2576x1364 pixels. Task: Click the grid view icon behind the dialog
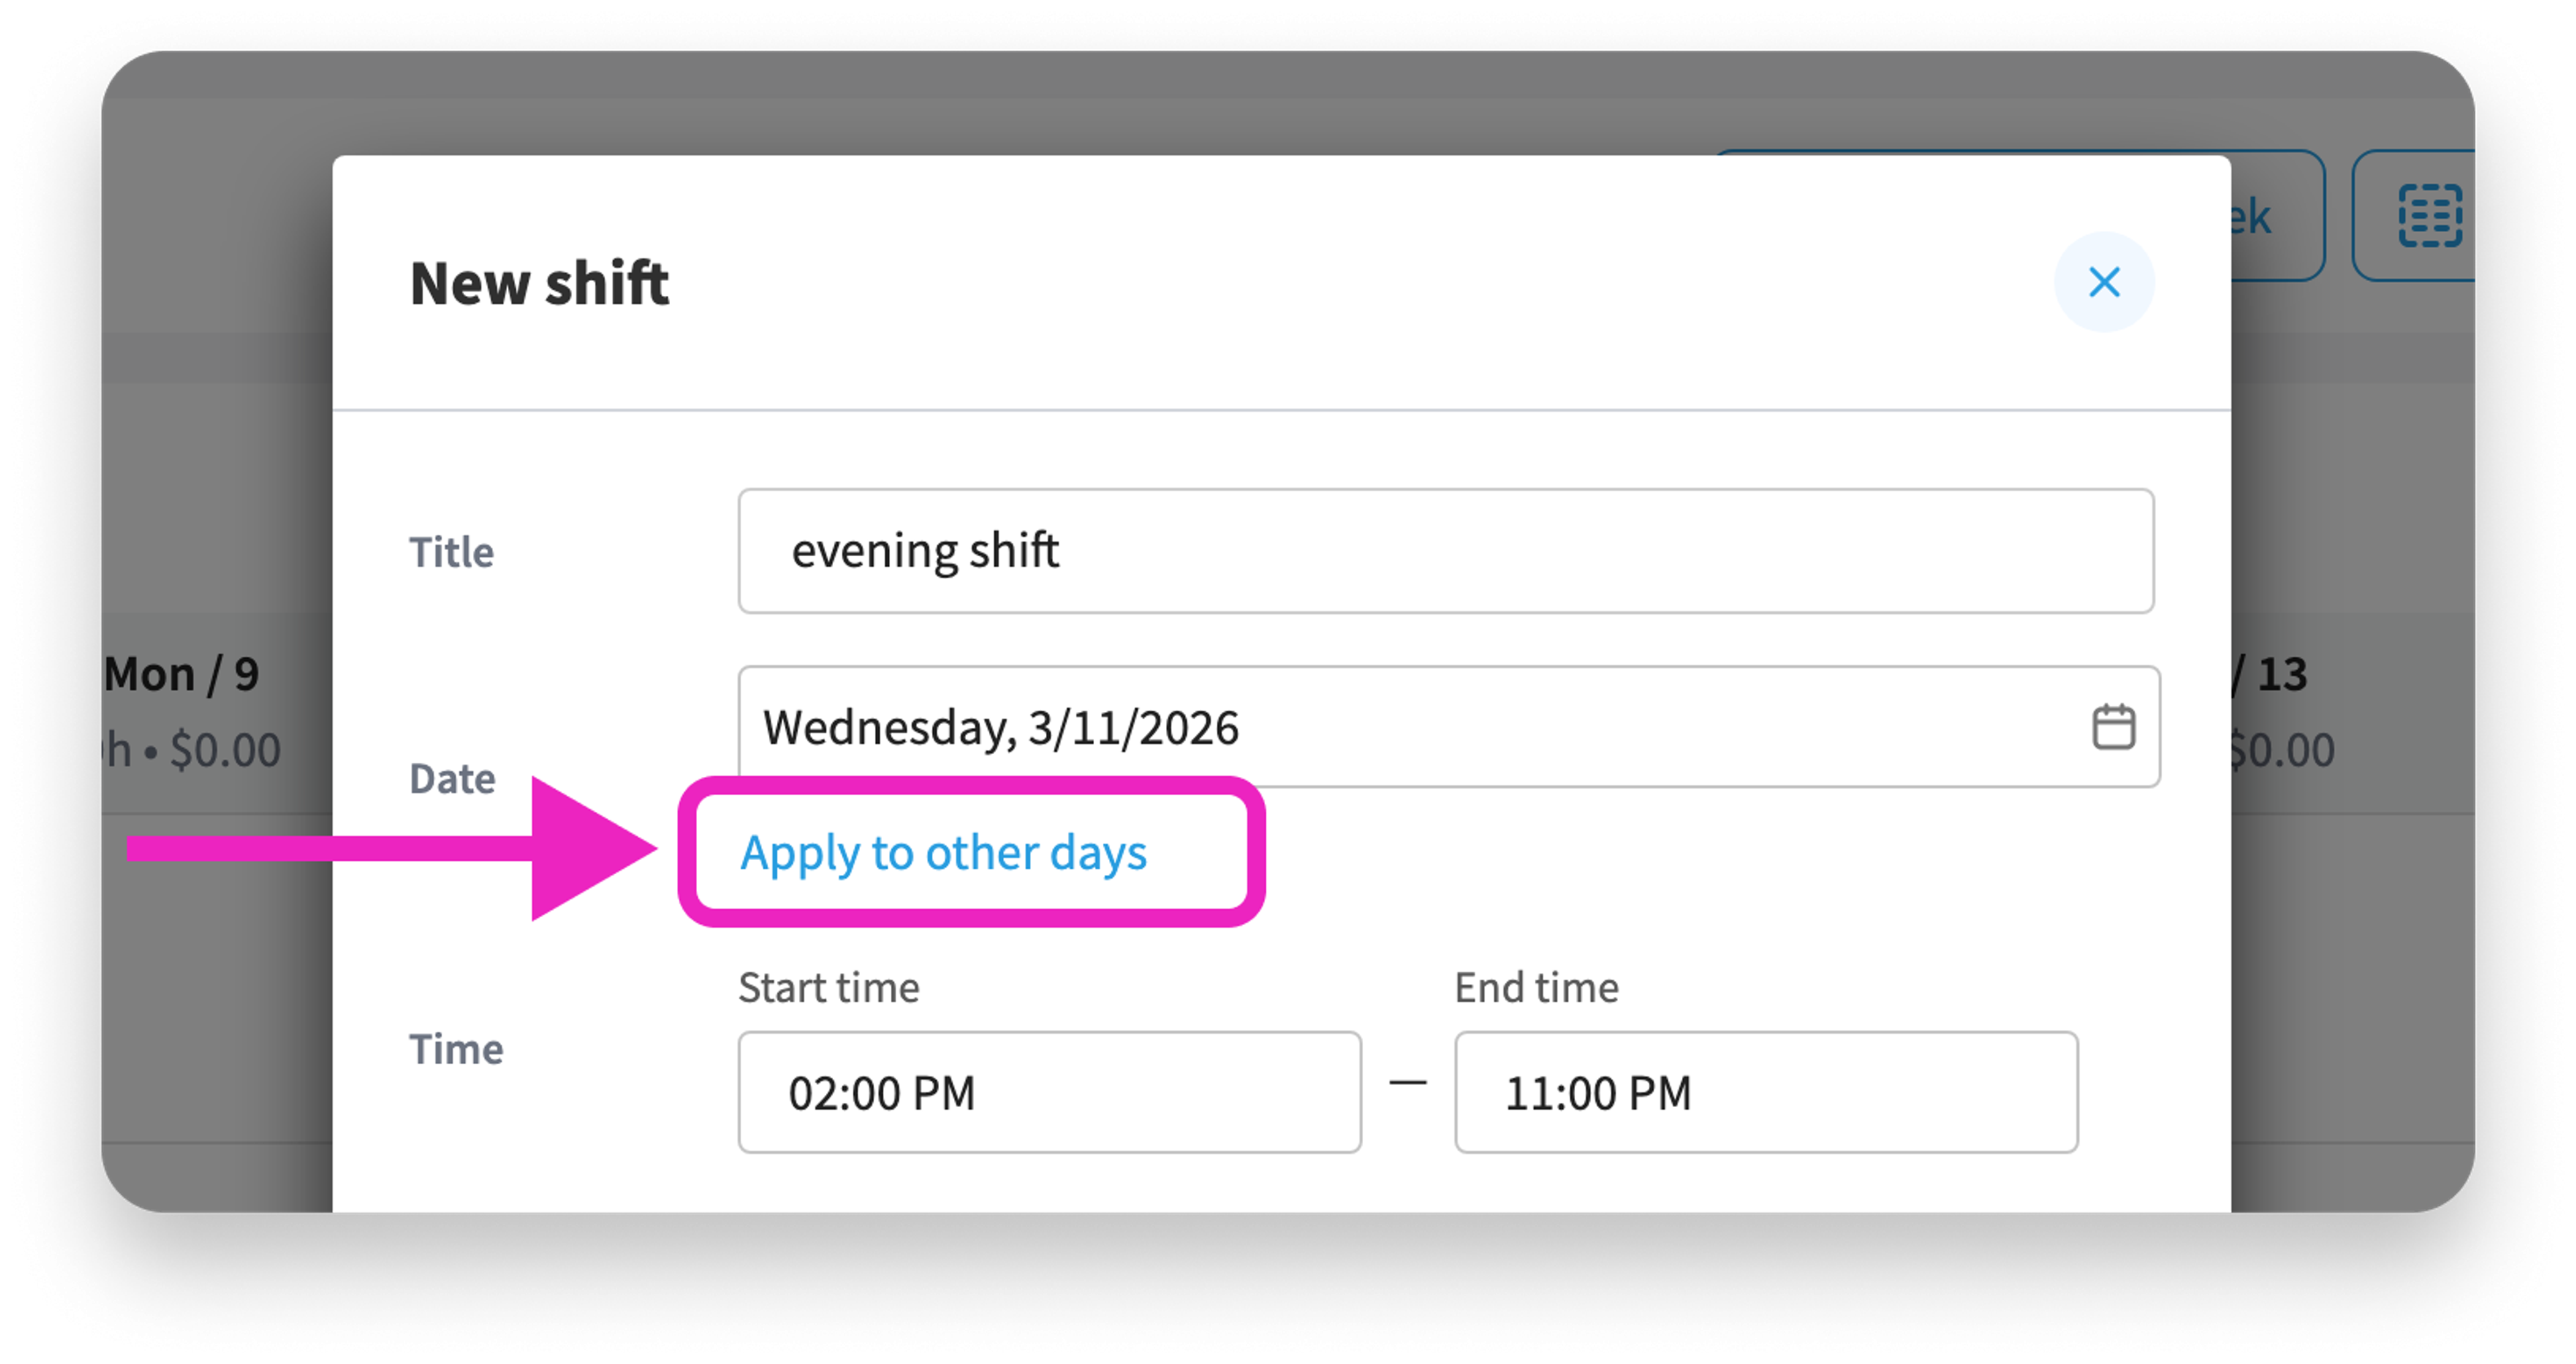tap(2429, 216)
